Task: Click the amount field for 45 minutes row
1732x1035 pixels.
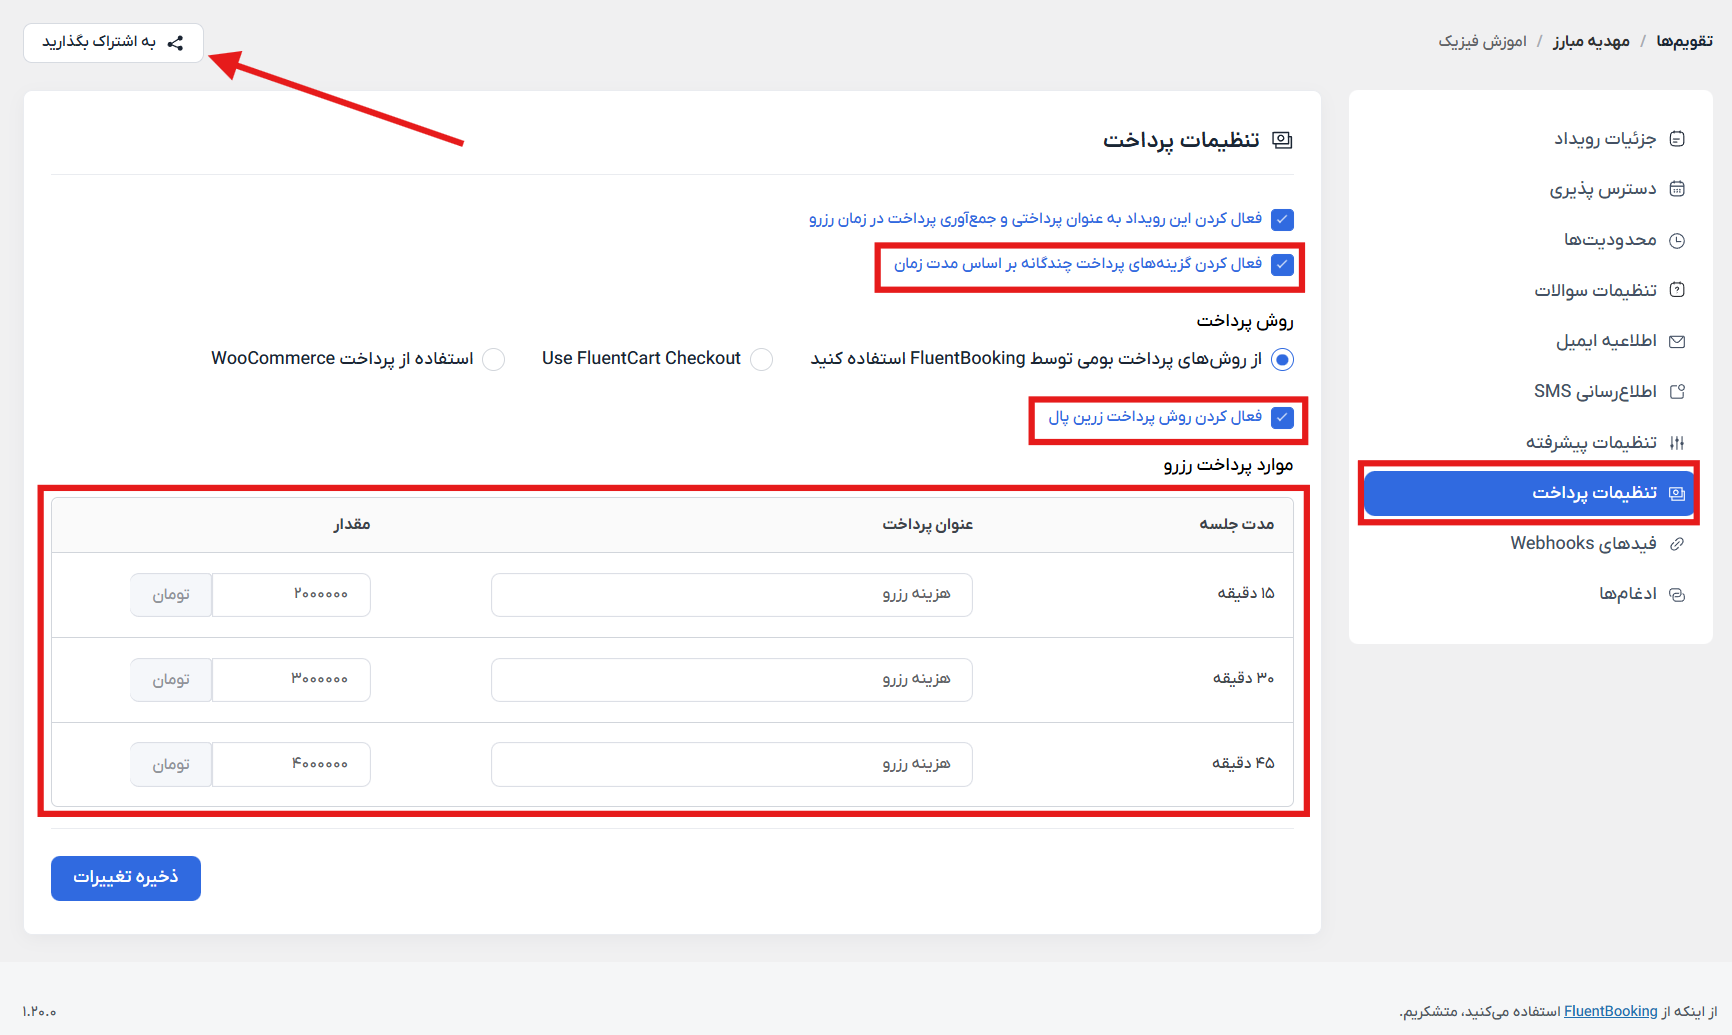Action: pos(291,765)
